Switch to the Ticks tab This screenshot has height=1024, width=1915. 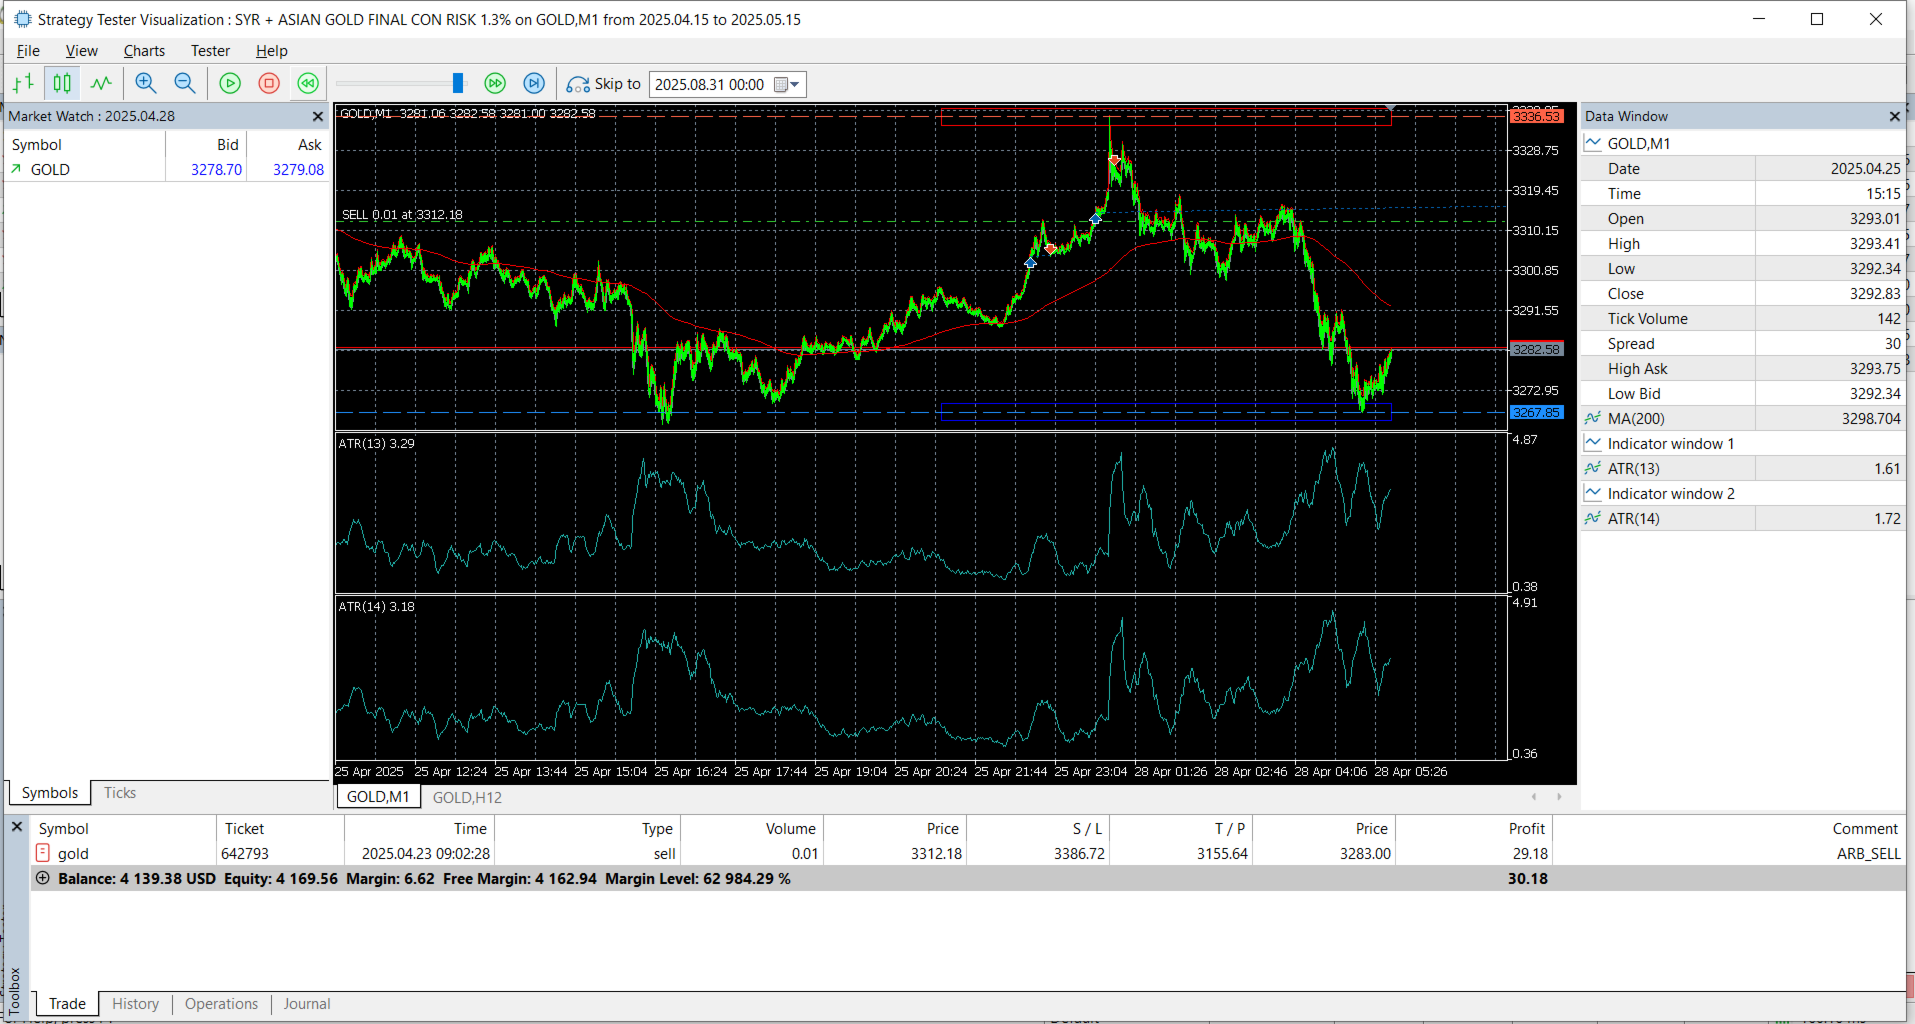(120, 793)
